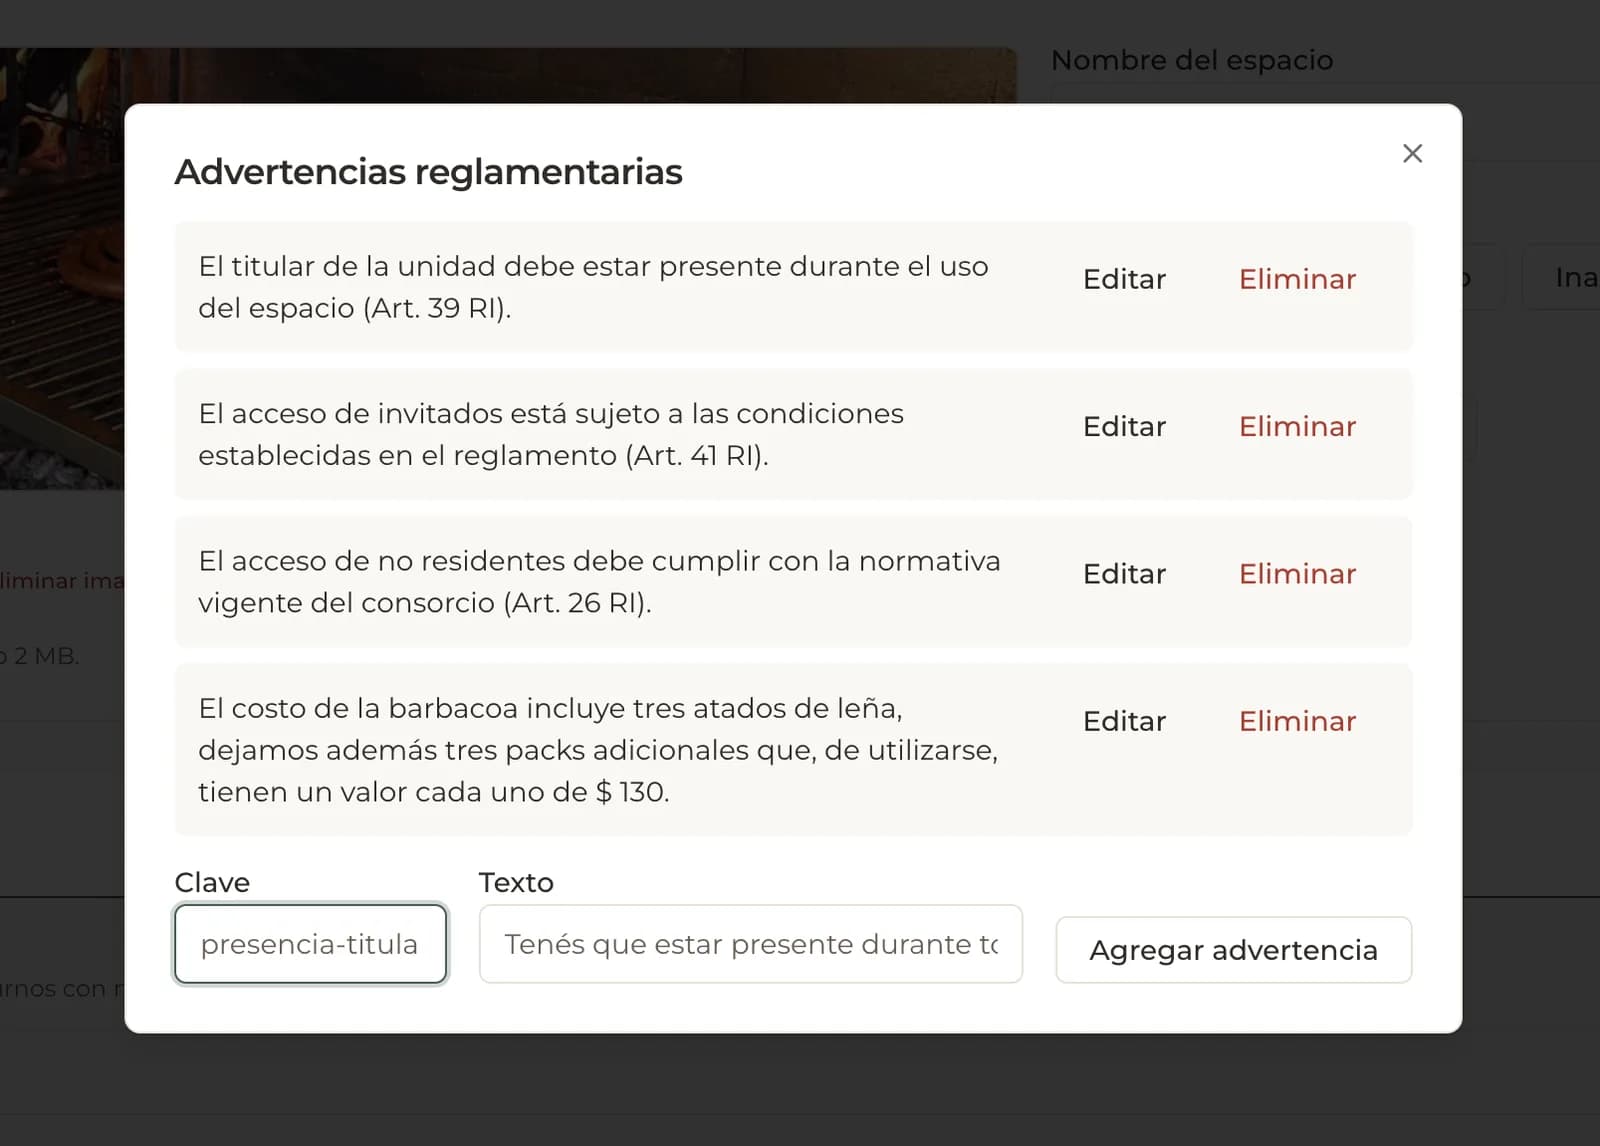The image size is (1600, 1146).
Task: Click the Clave field label
Action: pyautogui.click(x=212, y=882)
